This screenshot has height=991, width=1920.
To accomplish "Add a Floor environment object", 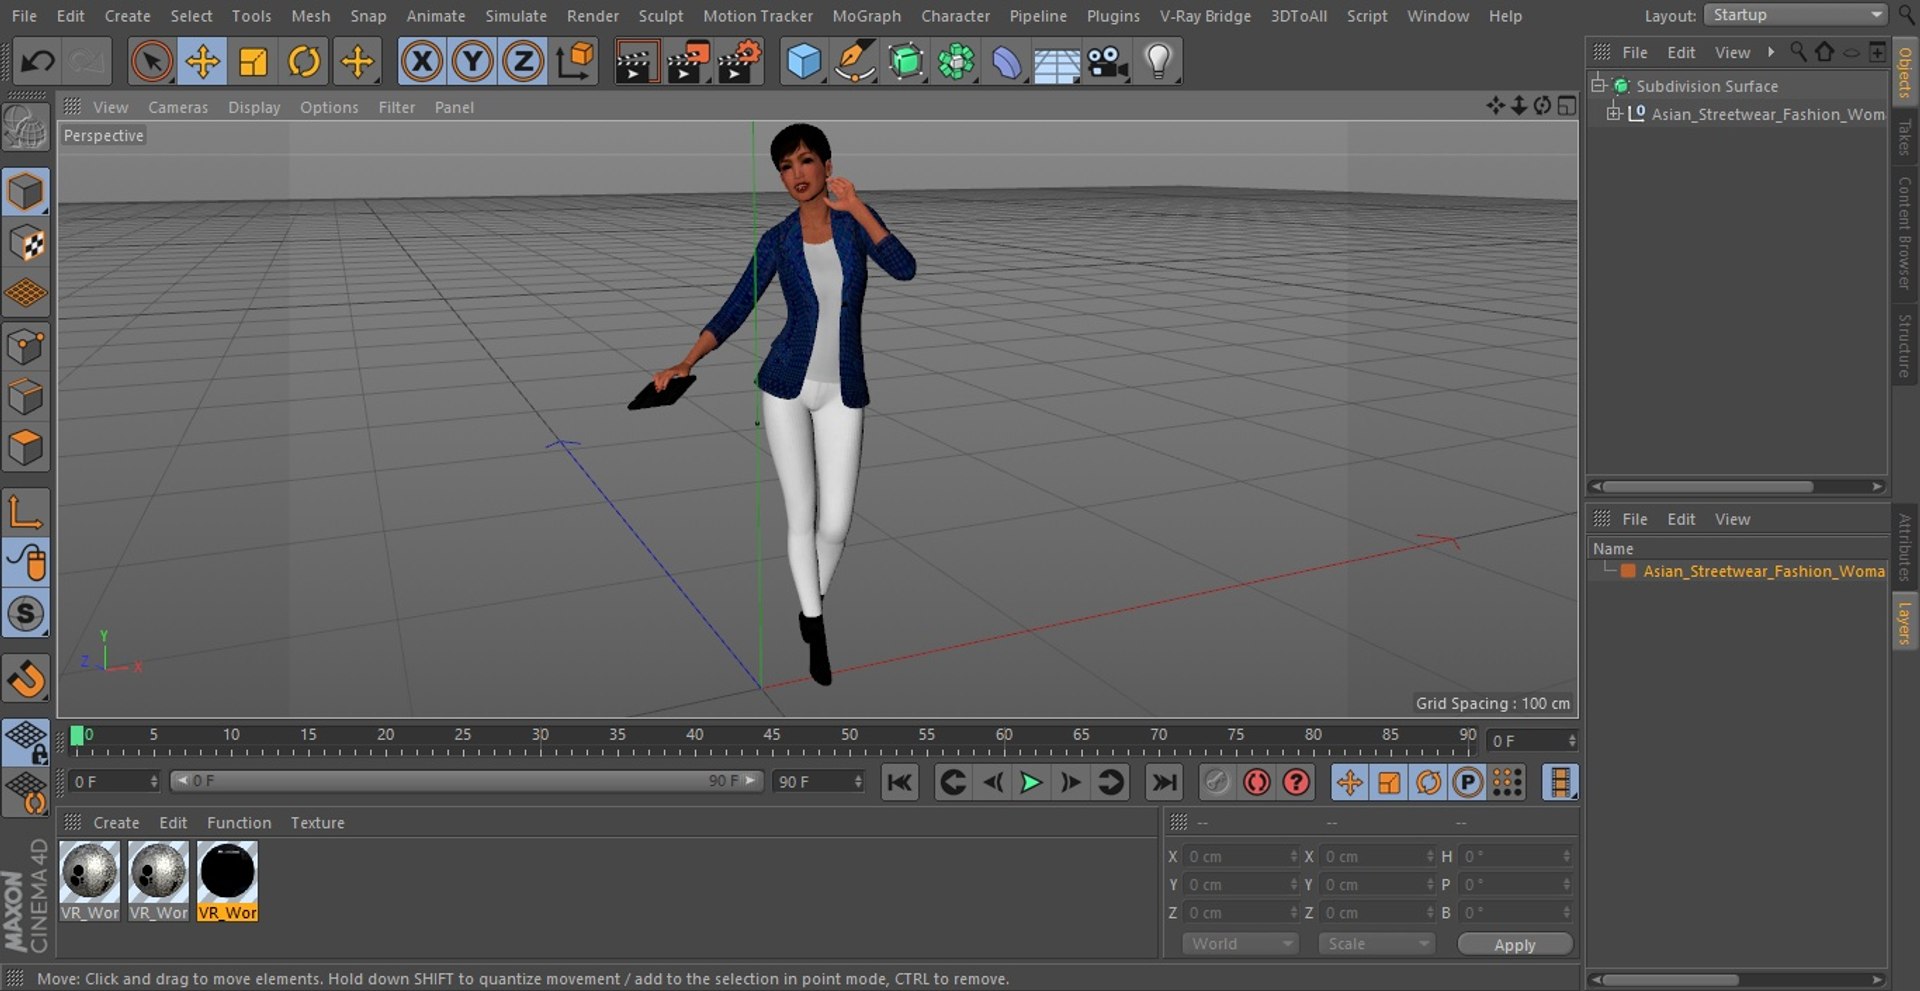I will [1057, 62].
